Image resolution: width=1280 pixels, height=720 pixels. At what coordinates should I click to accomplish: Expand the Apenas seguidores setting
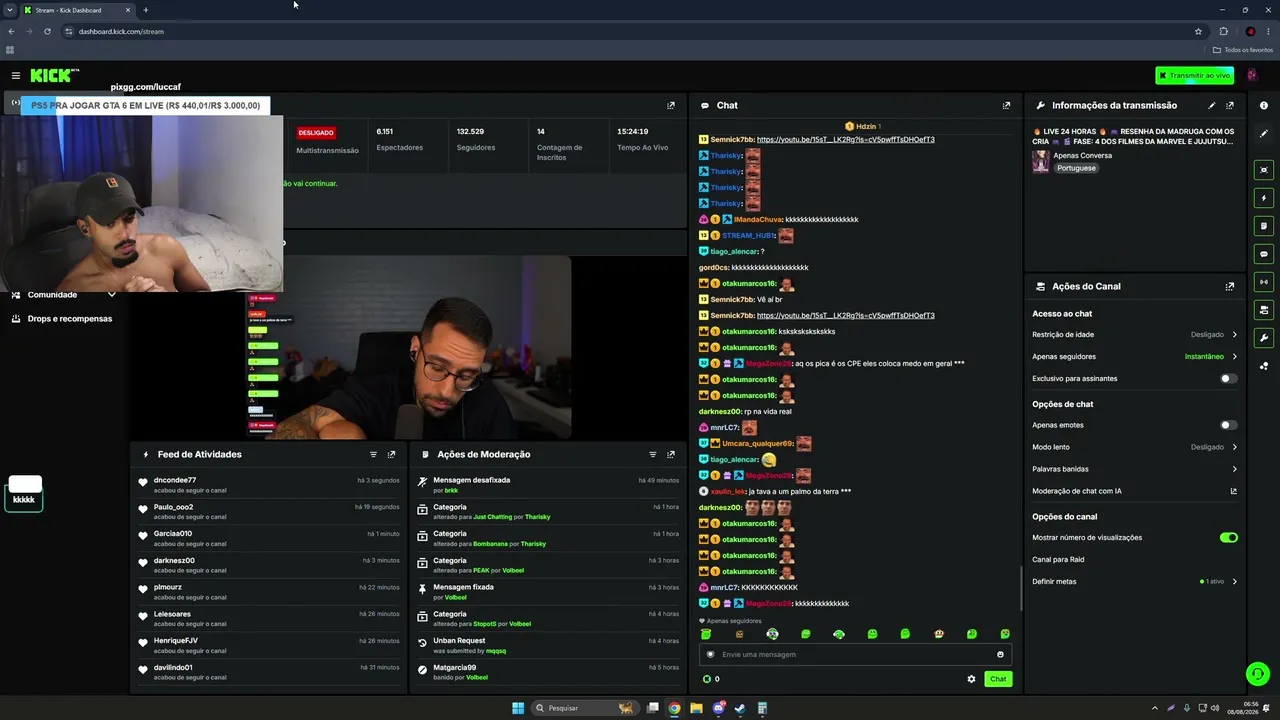click(1134, 357)
